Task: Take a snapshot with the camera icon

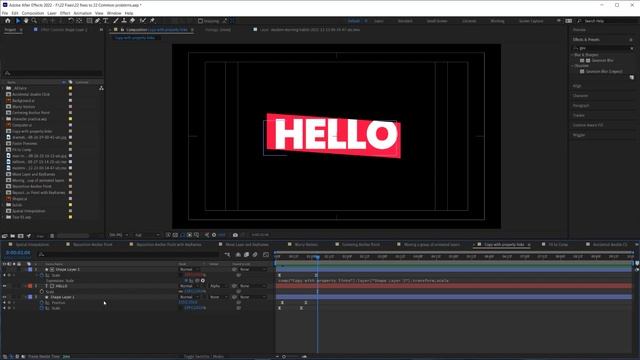Action: point(235,235)
